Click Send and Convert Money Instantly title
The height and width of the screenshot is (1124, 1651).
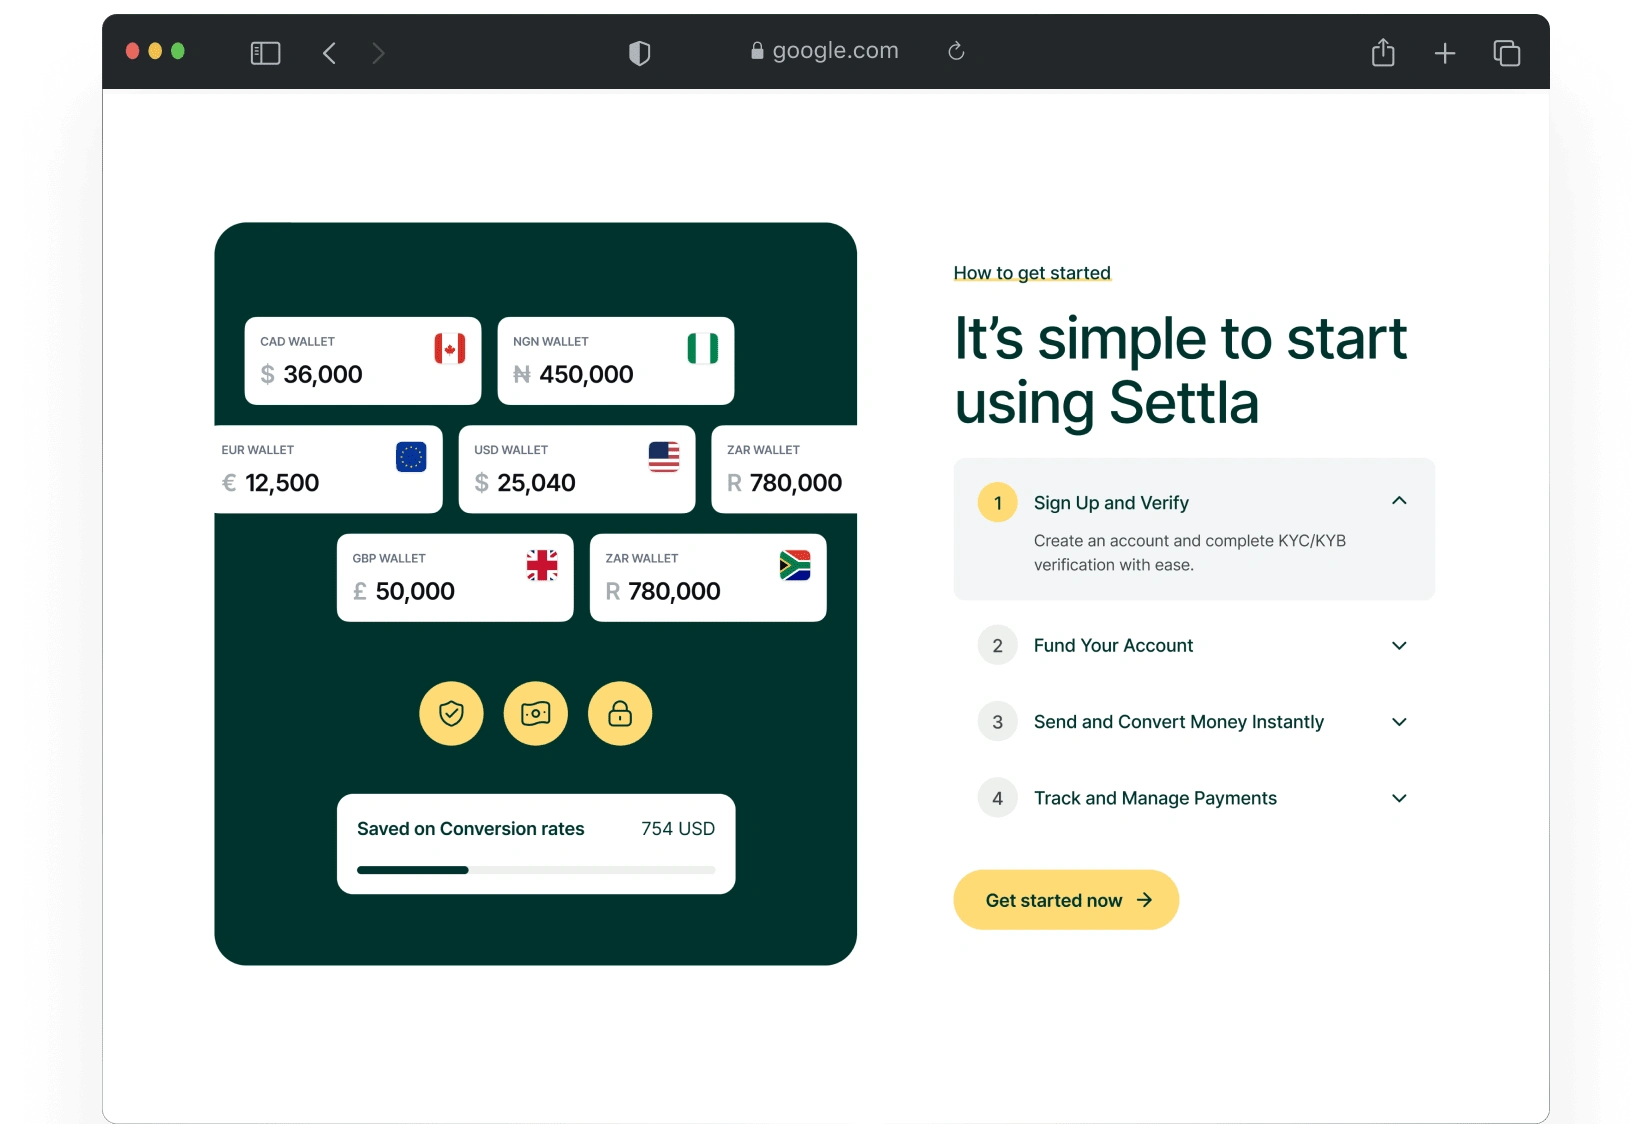[1179, 722]
